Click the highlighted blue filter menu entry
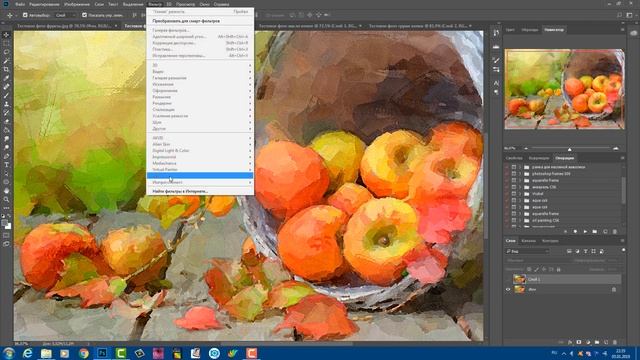This screenshot has width=640, height=360. point(200,176)
